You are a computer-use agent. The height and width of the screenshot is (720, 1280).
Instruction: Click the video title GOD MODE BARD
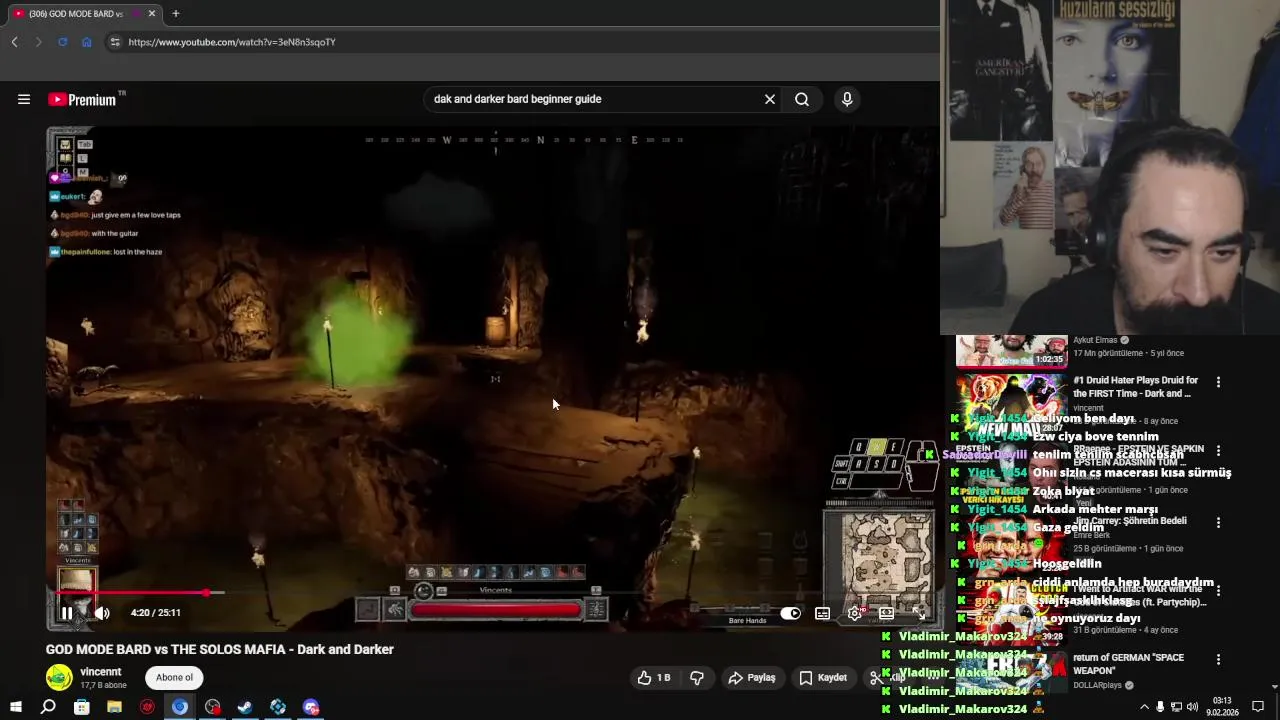[x=220, y=649]
